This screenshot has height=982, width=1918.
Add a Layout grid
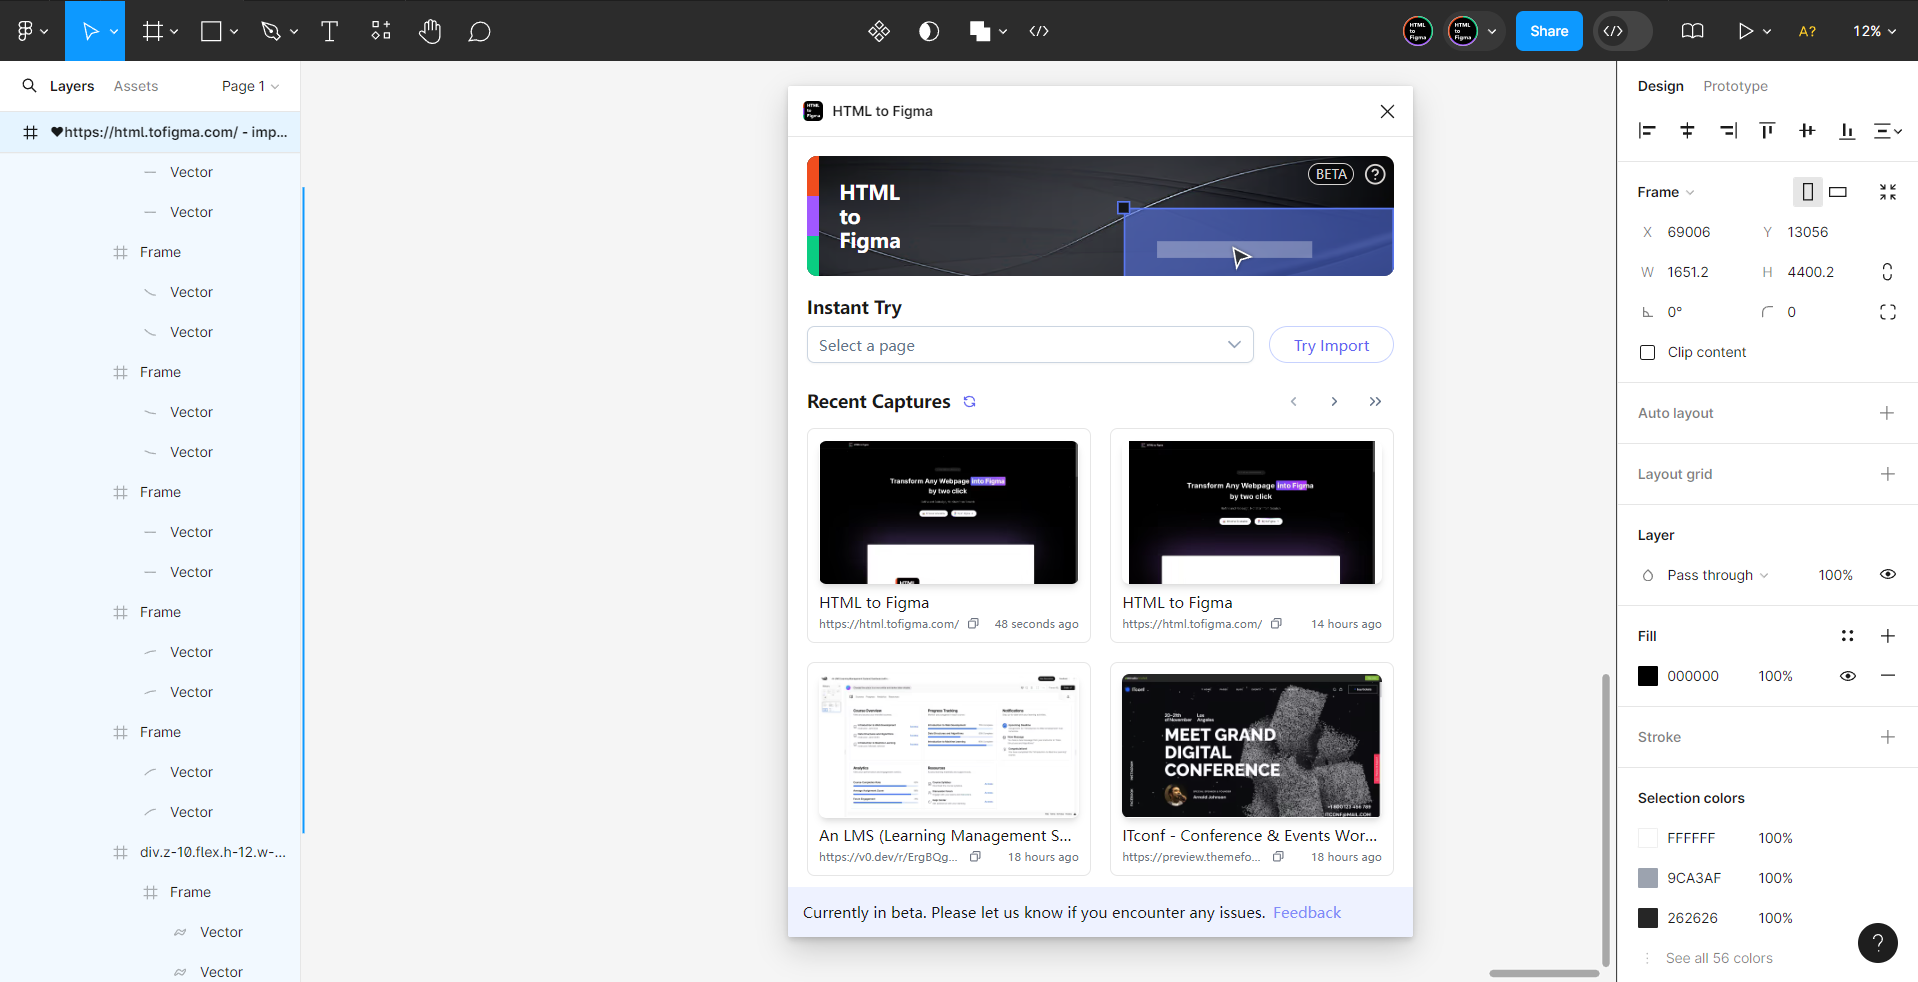(1887, 474)
